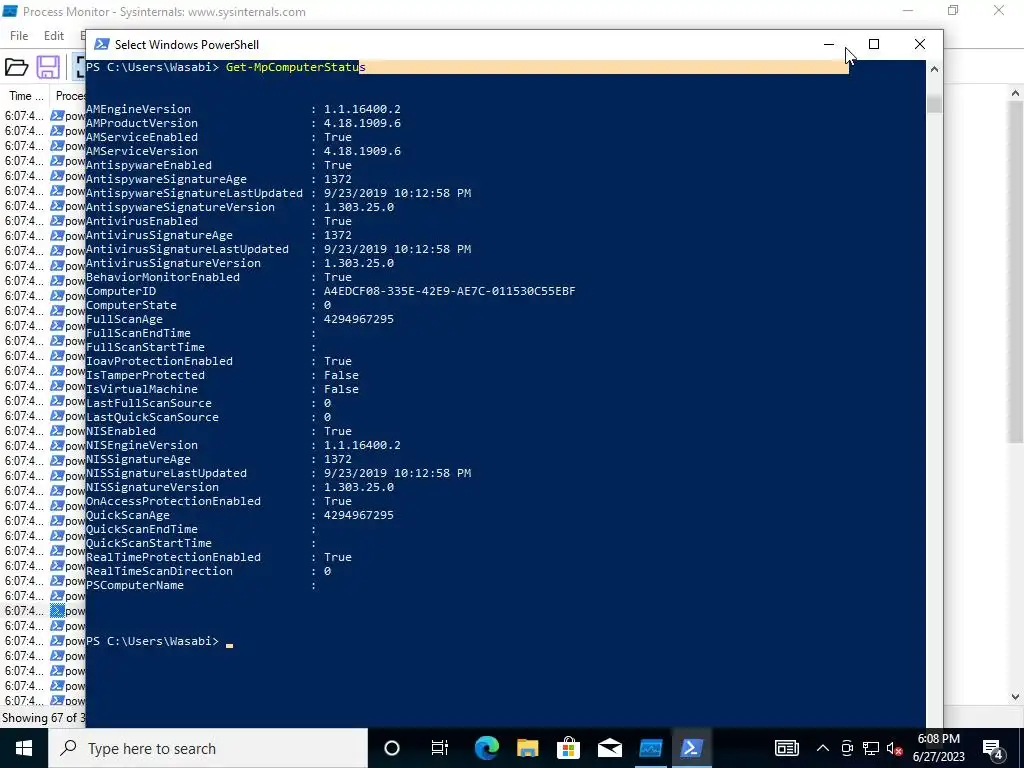Click the AntivirusSignatureVersion line
Viewport: 1024px width, 768px height.
(240, 263)
